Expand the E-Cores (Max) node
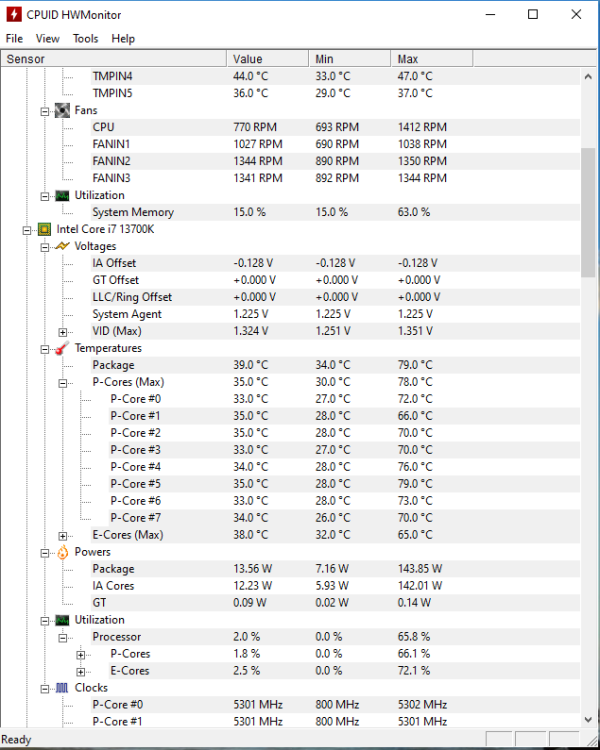Viewport: 600px width, 750px height. tap(63, 536)
